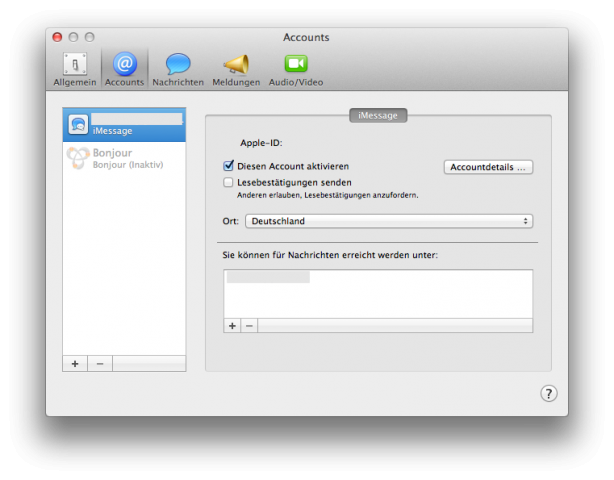
Task: Click the iMessage account icon in sidebar
Action: click(x=78, y=124)
